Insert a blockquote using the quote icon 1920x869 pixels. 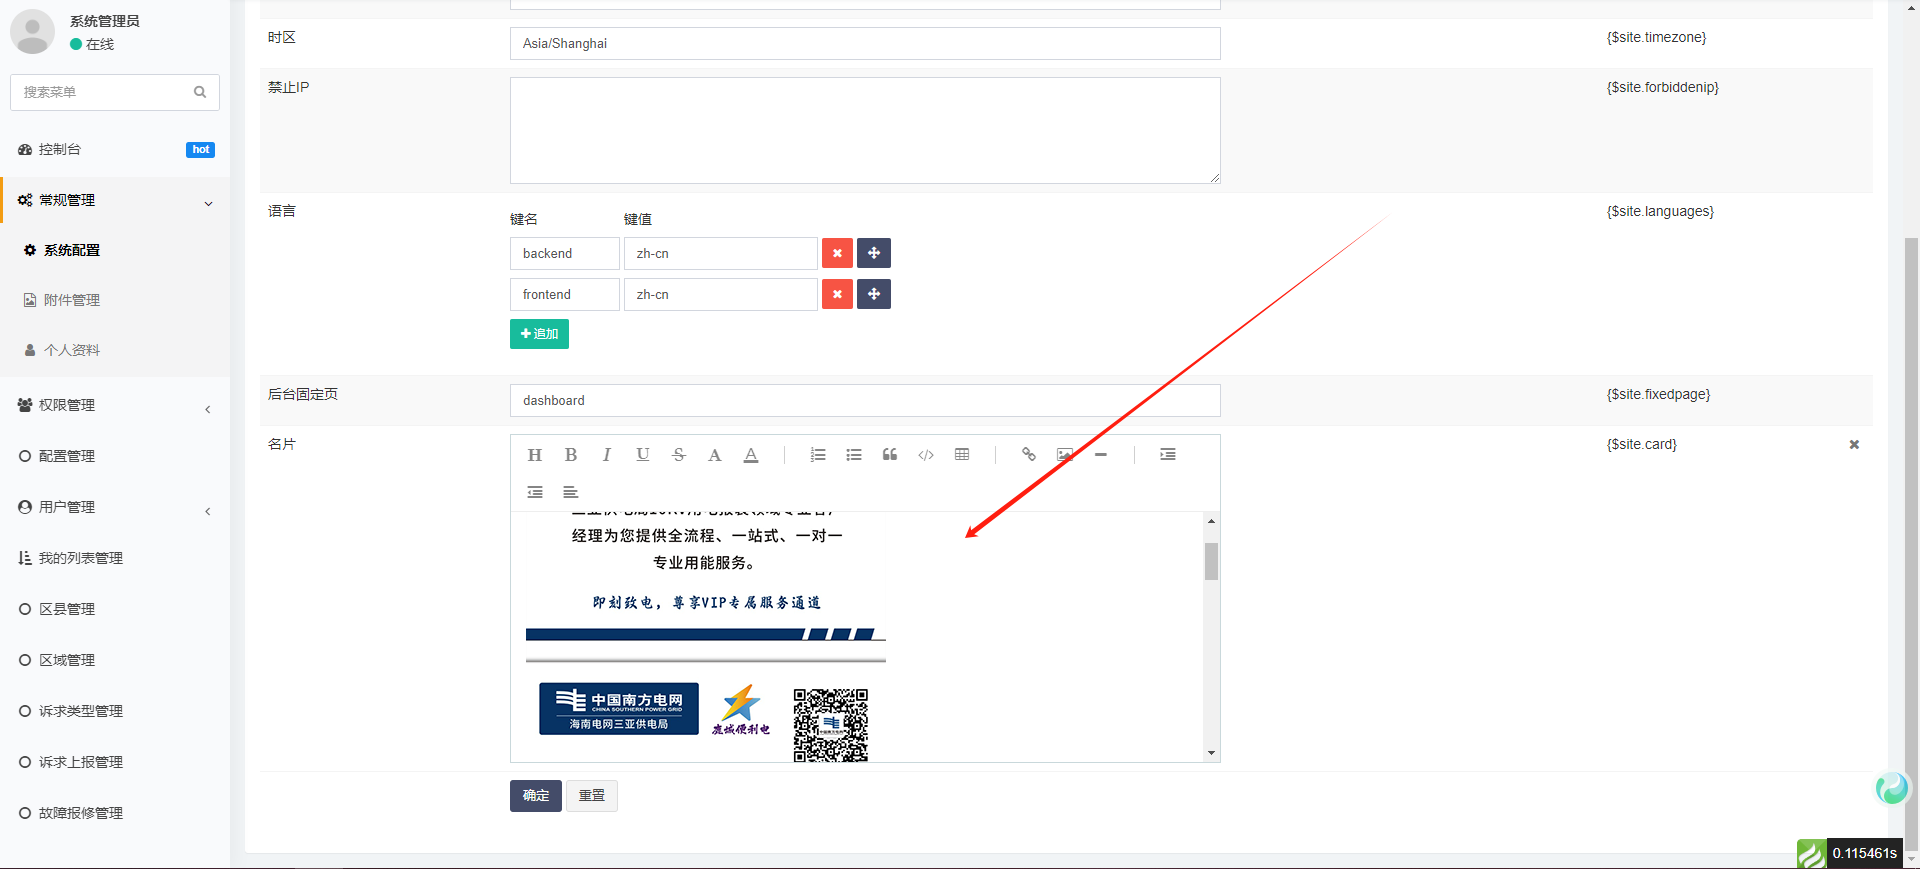[890, 455]
